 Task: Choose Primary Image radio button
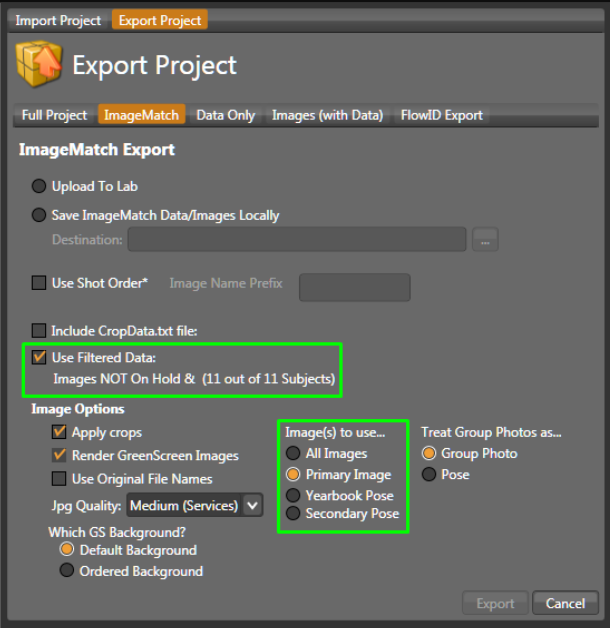(x=293, y=475)
